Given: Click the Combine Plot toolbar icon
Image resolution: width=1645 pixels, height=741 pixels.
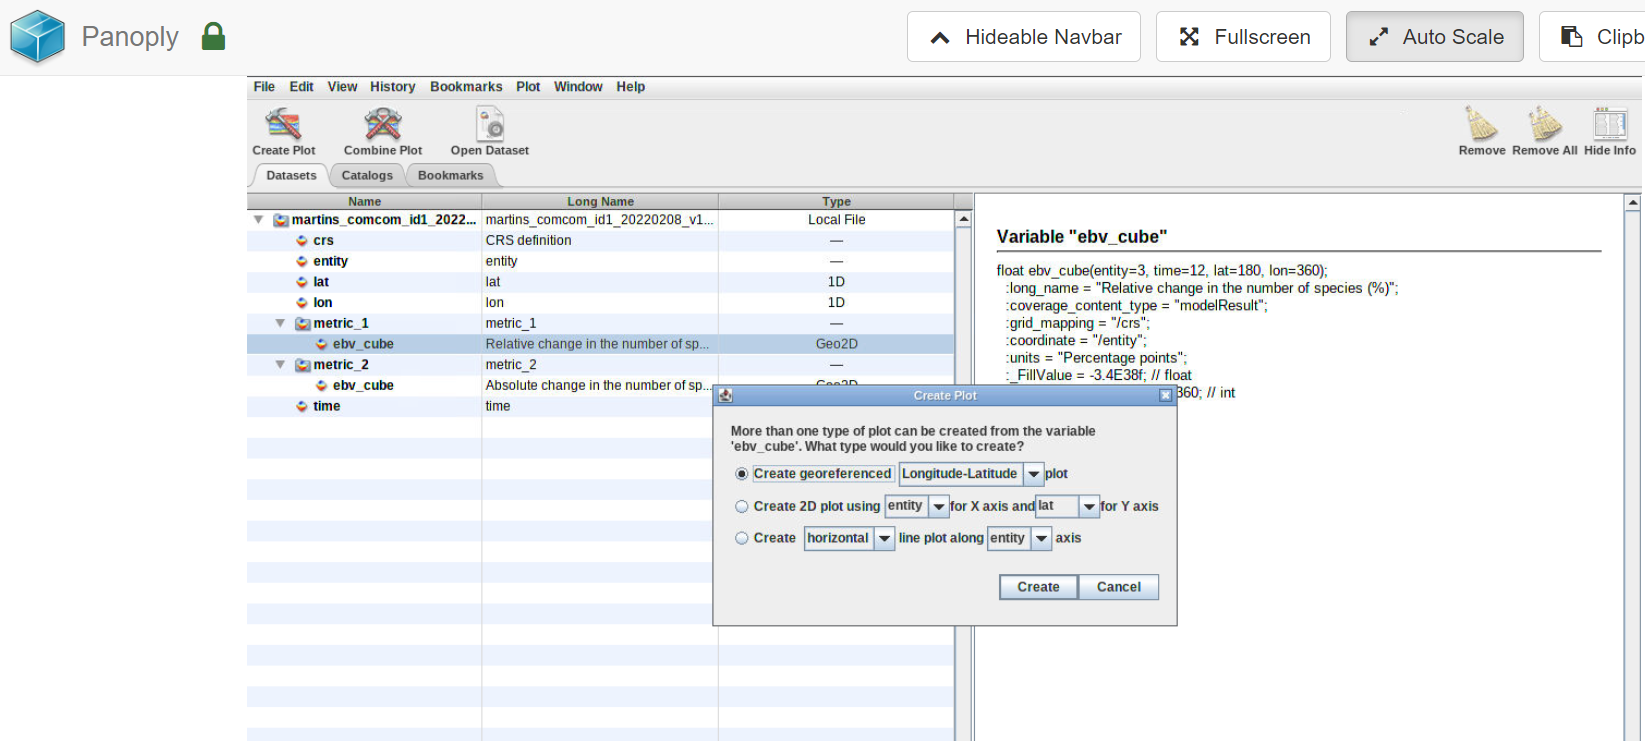Looking at the screenshot, I should click(383, 124).
